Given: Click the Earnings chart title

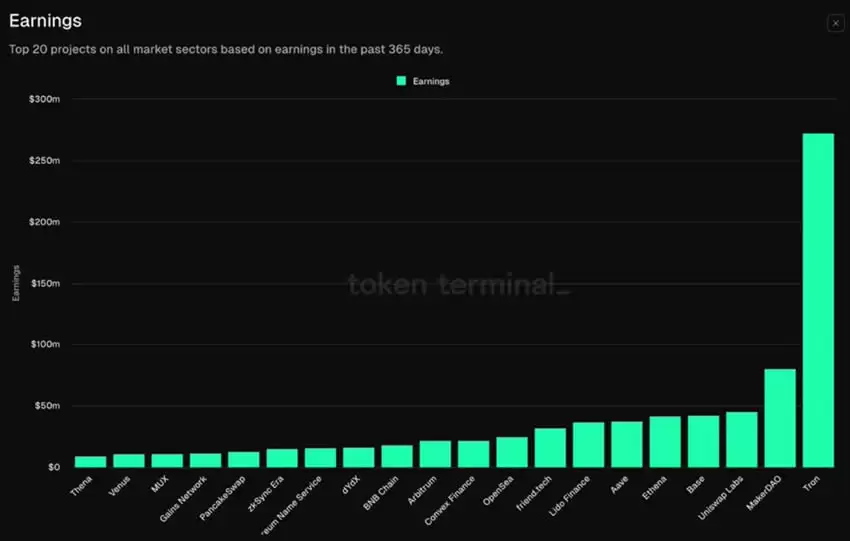Looking at the screenshot, I should [x=45, y=21].
